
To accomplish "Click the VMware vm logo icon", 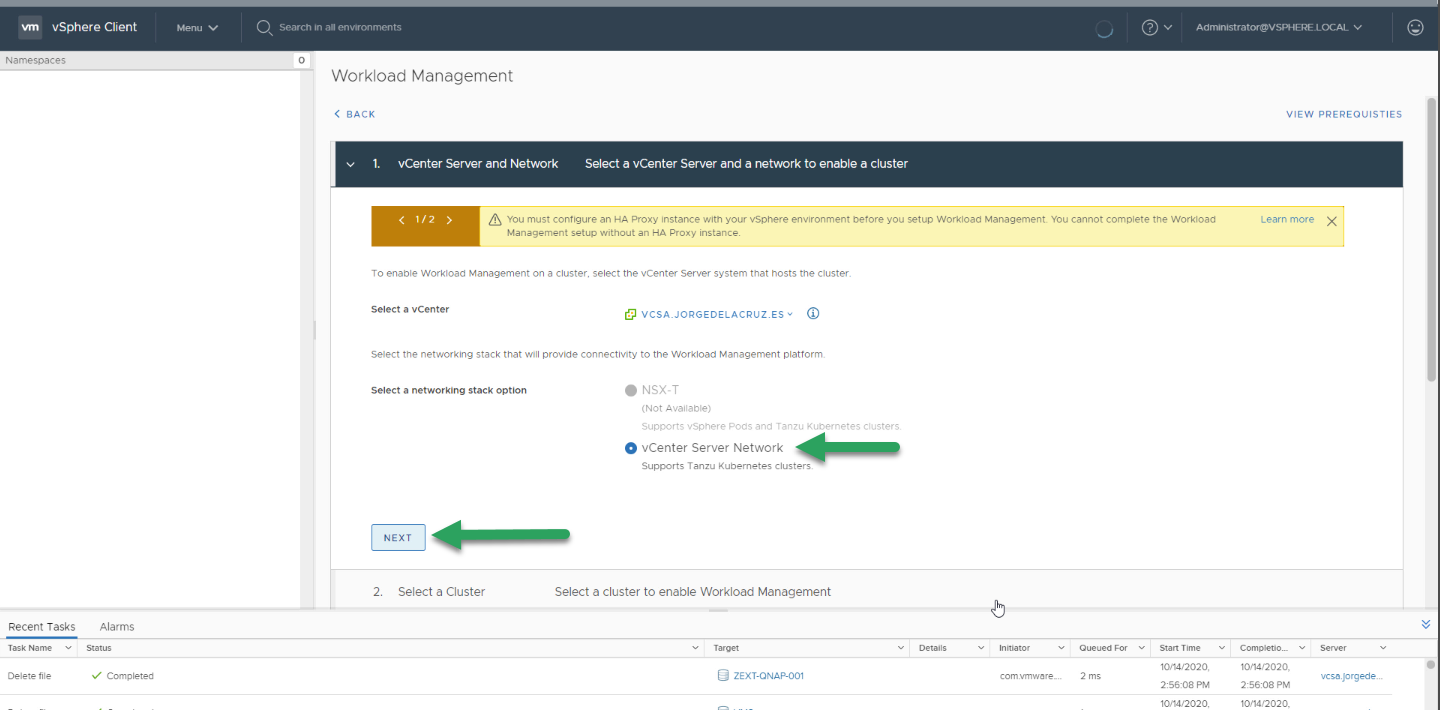I will point(30,27).
